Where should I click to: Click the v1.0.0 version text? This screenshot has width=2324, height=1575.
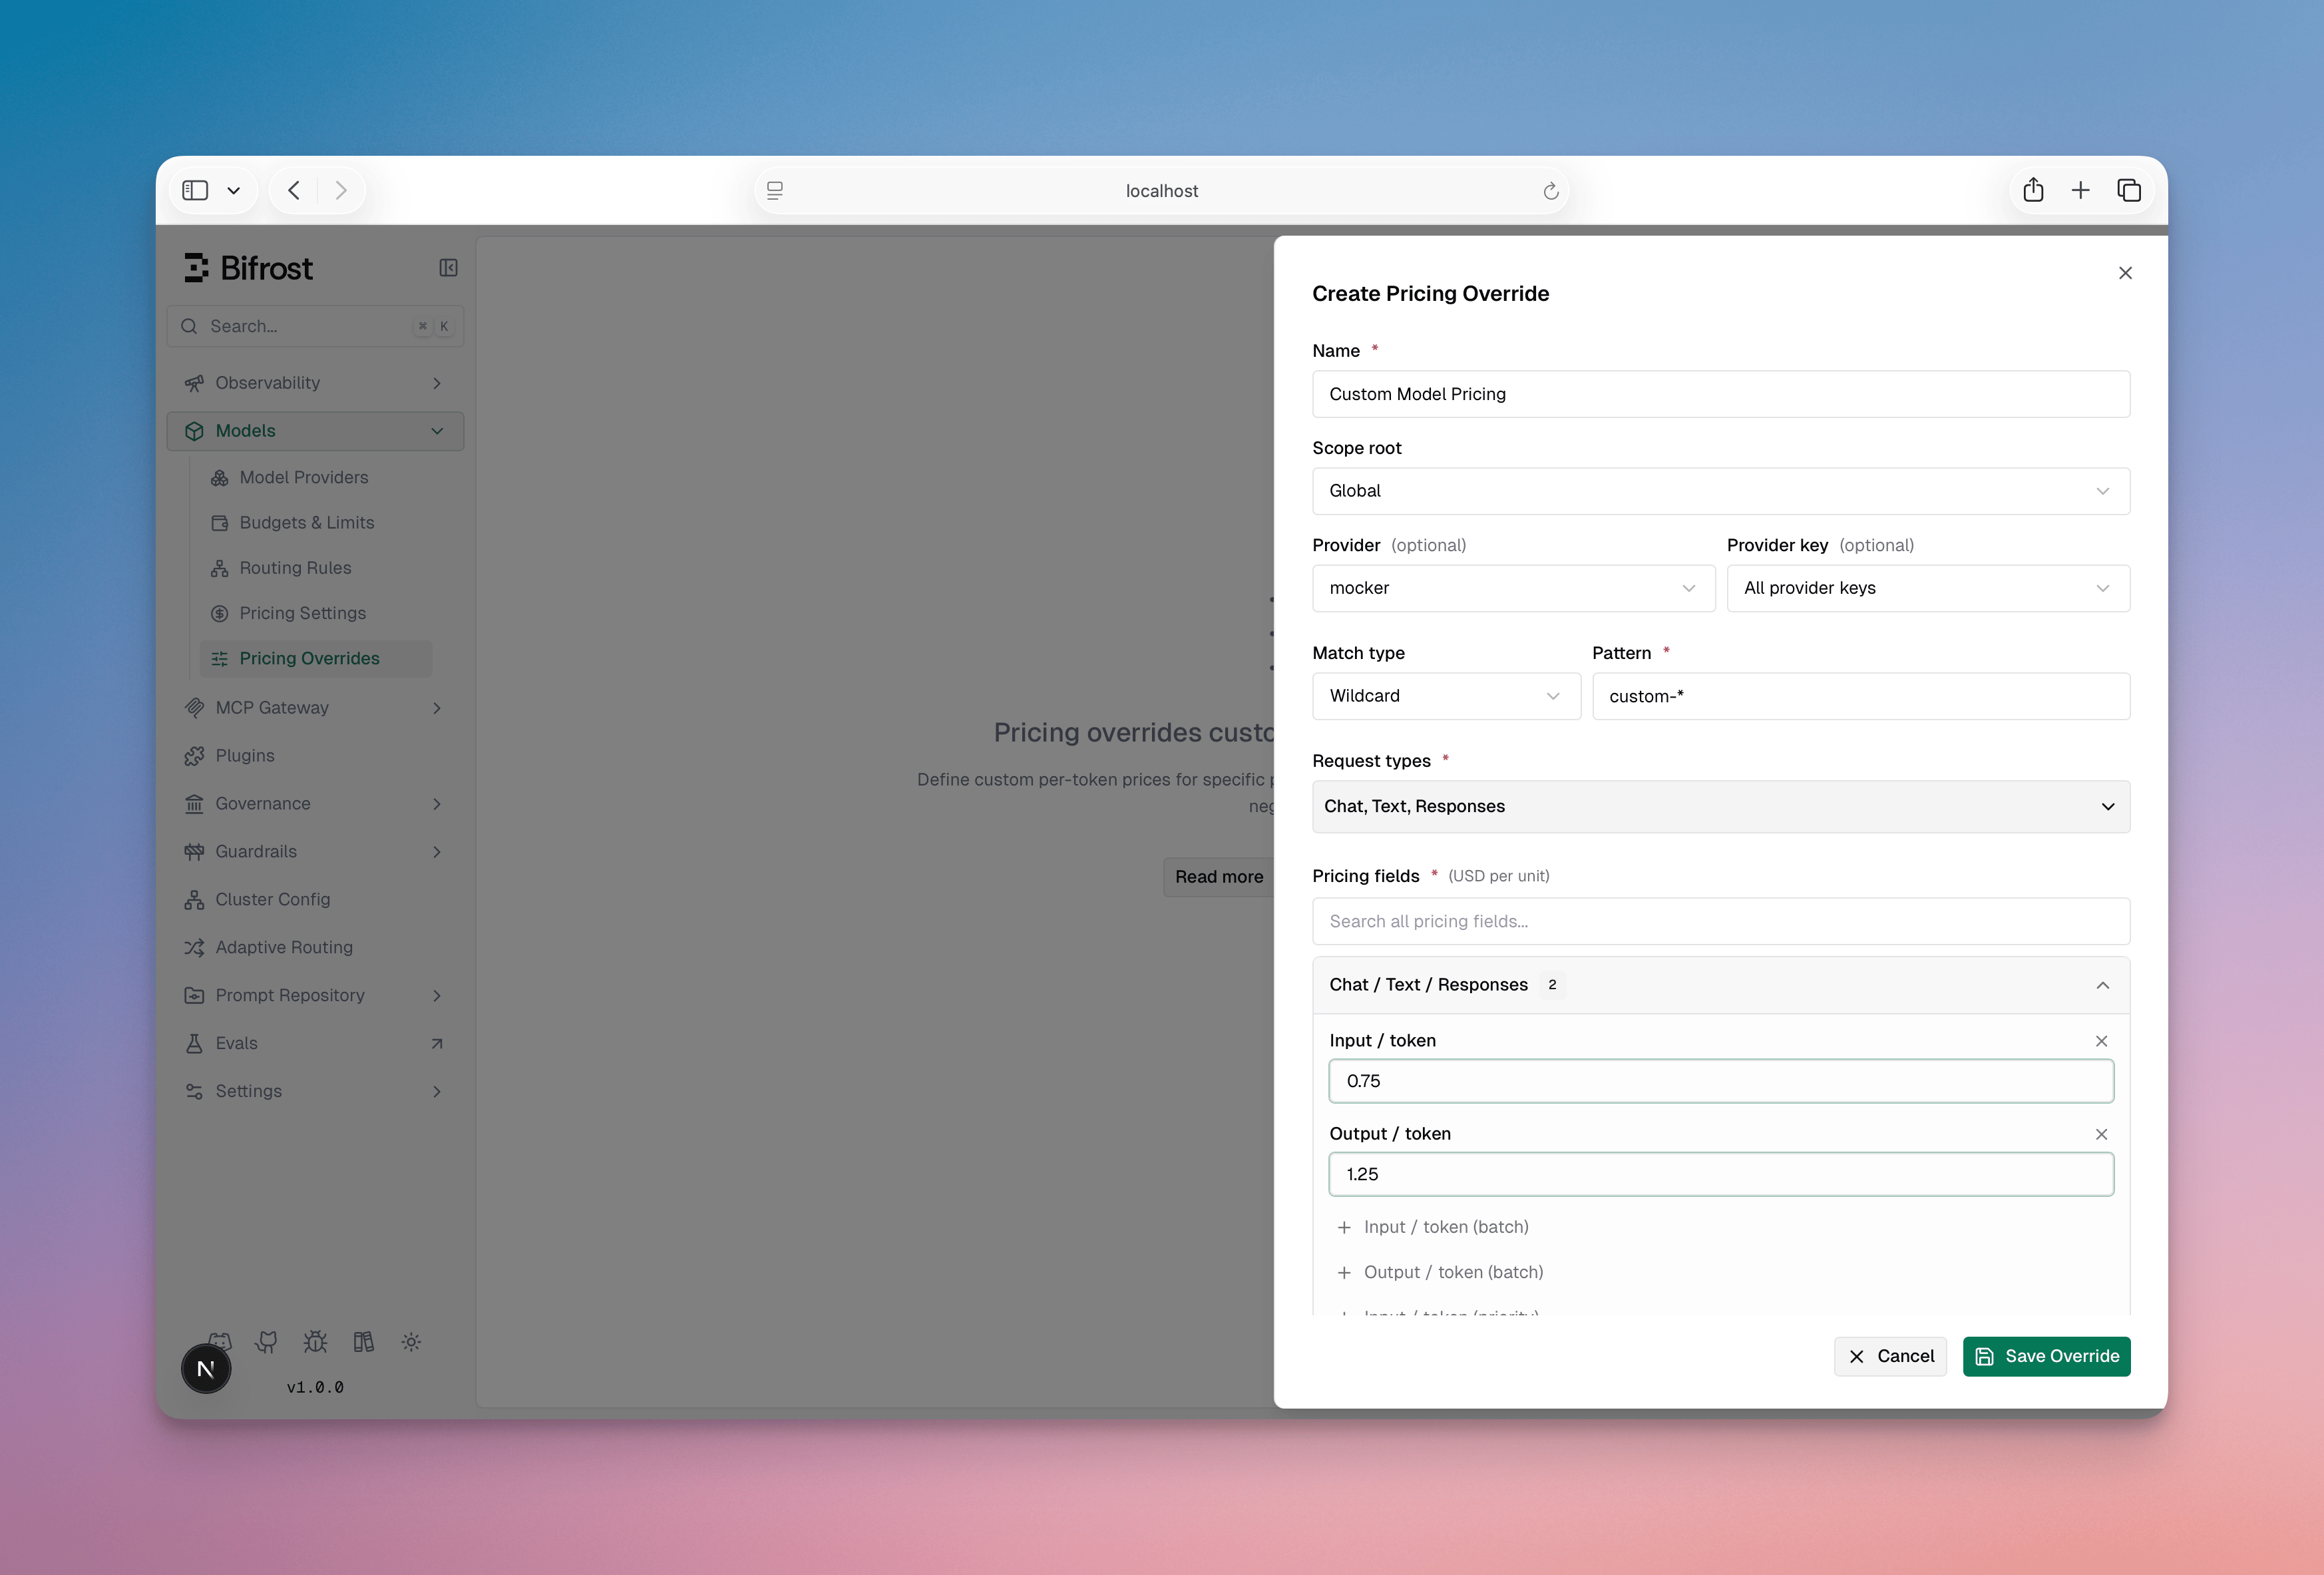tap(315, 1387)
